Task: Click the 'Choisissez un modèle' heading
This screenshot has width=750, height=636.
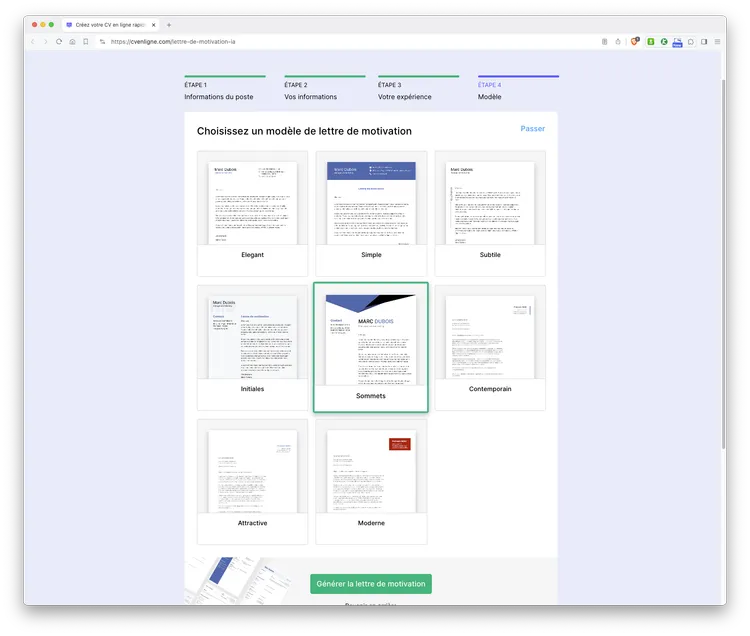Action: (x=304, y=131)
